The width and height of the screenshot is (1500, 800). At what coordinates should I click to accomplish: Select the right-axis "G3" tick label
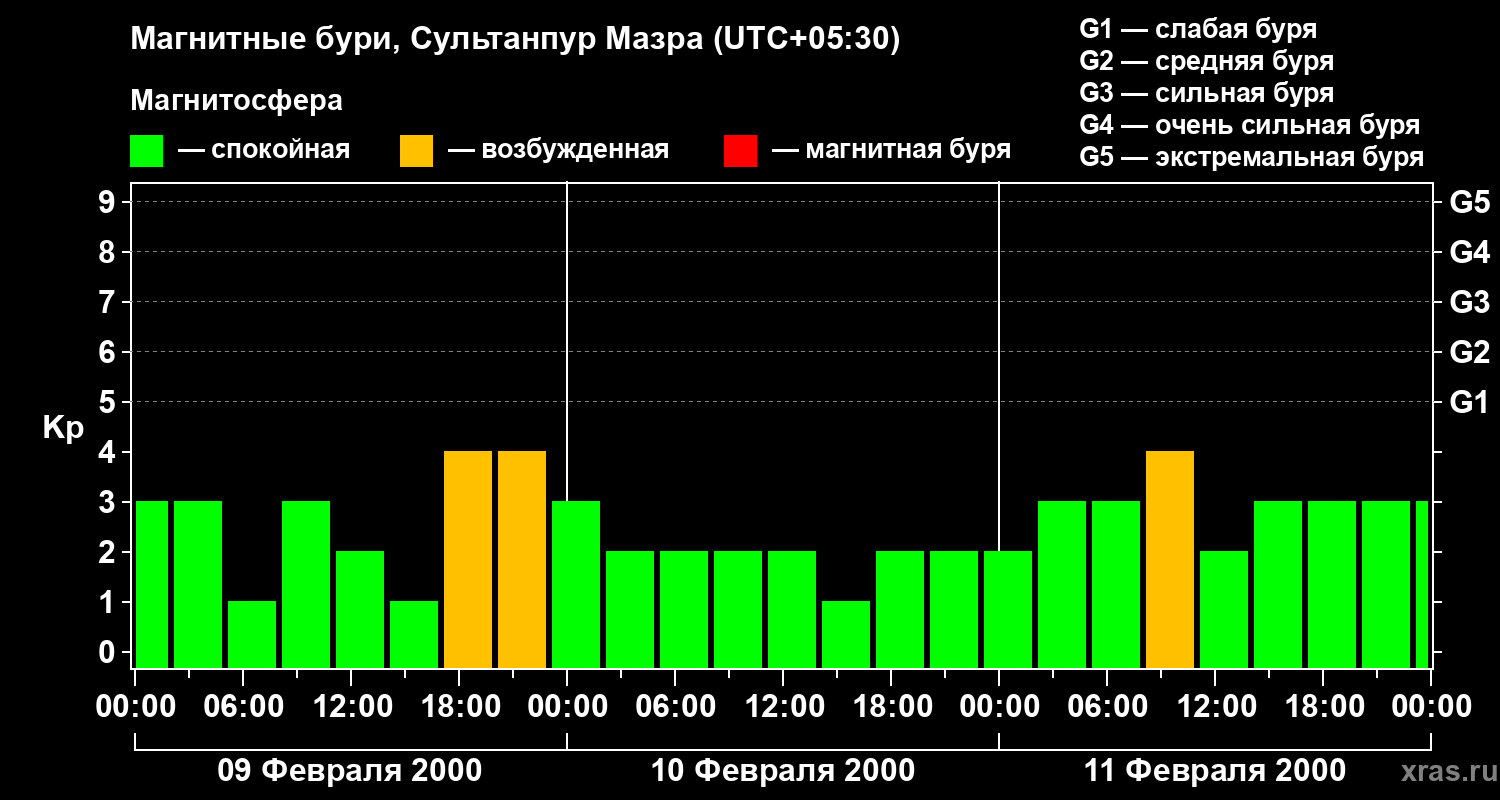pyautogui.click(x=1469, y=302)
